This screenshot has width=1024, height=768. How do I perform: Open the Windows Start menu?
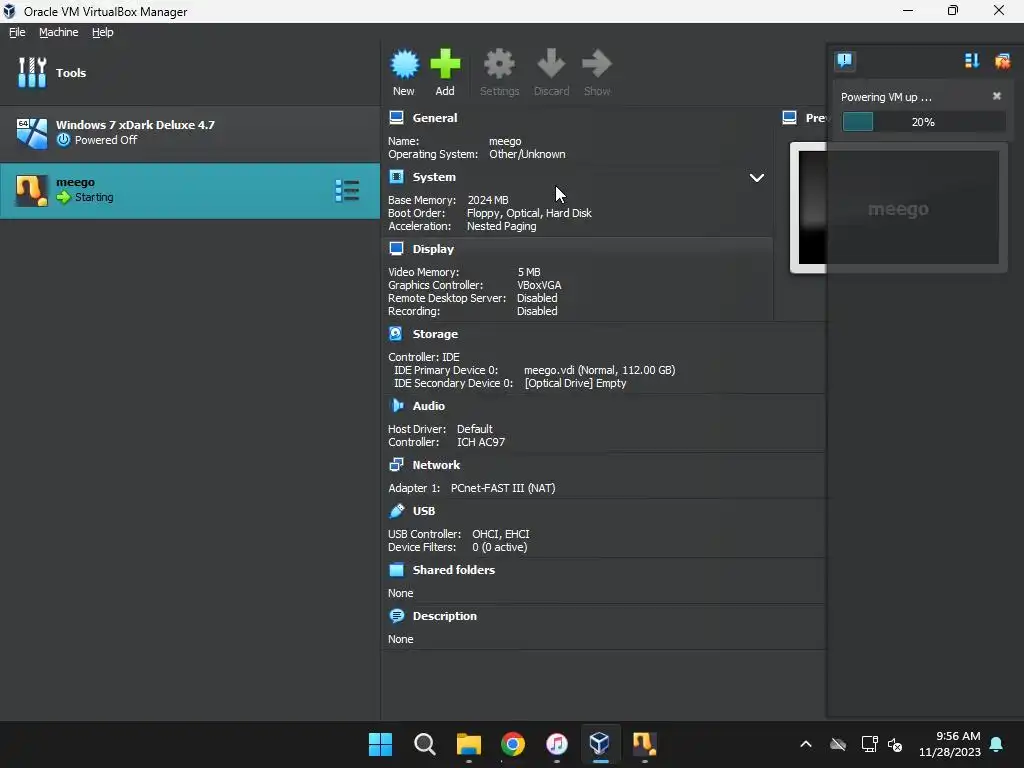pyautogui.click(x=380, y=744)
